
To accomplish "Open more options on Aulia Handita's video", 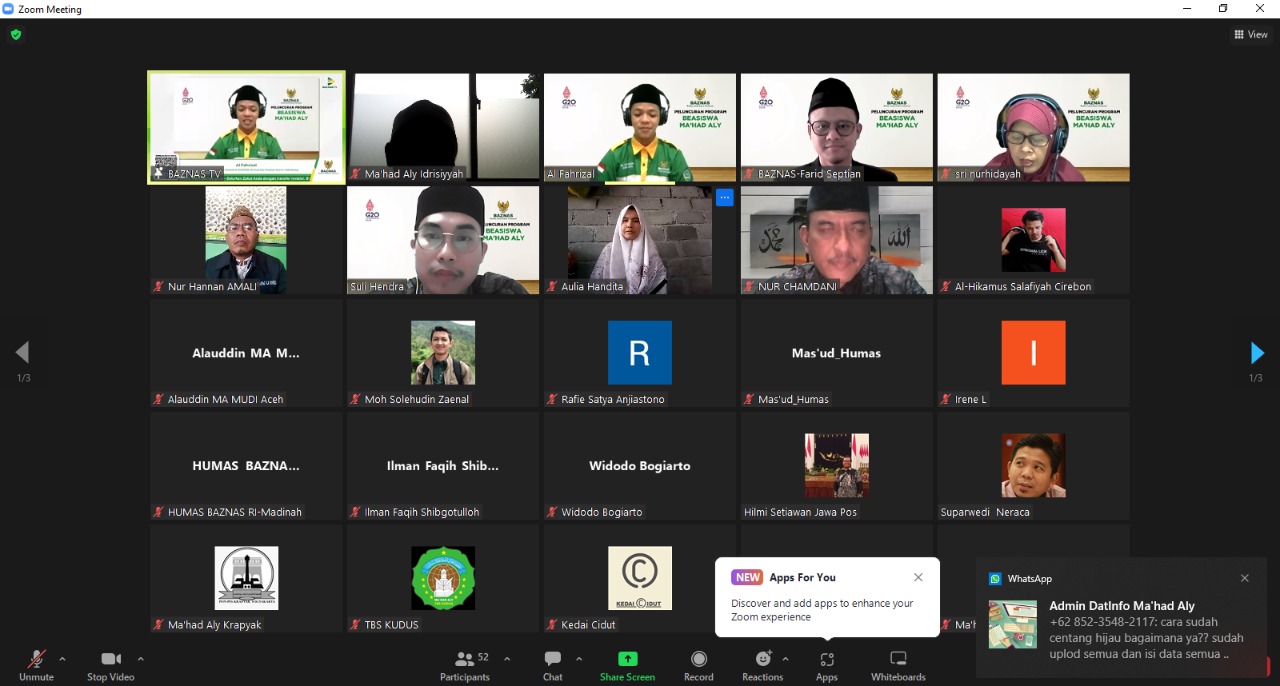I will [725, 198].
